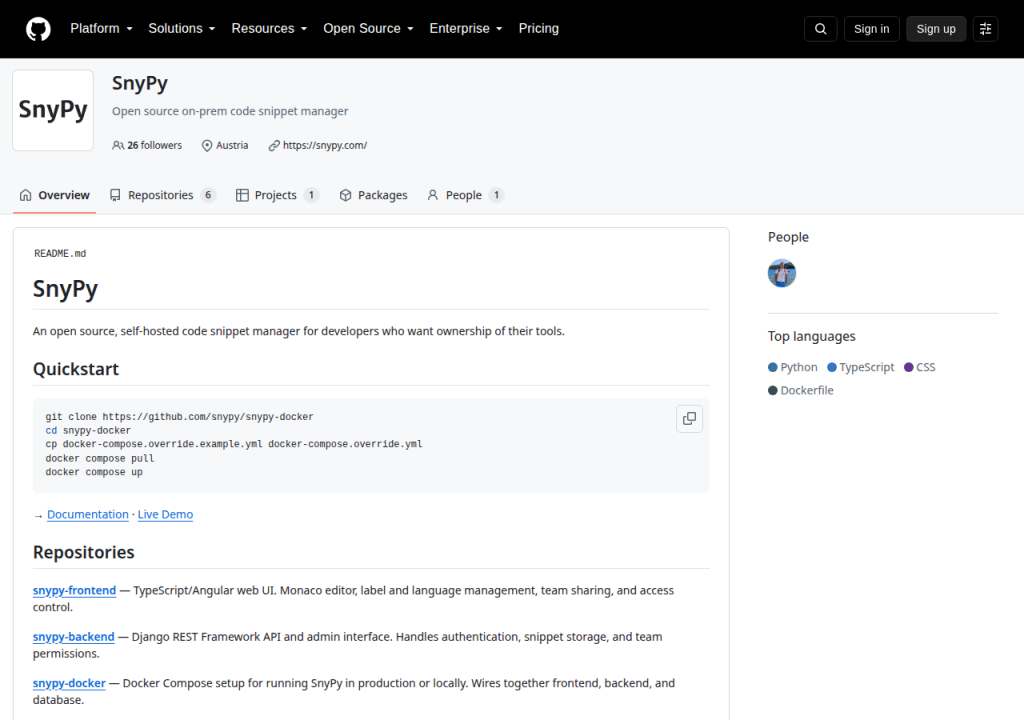Click the location pin icon beside Austria
The height and width of the screenshot is (720, 1024).
click(207, 145)
